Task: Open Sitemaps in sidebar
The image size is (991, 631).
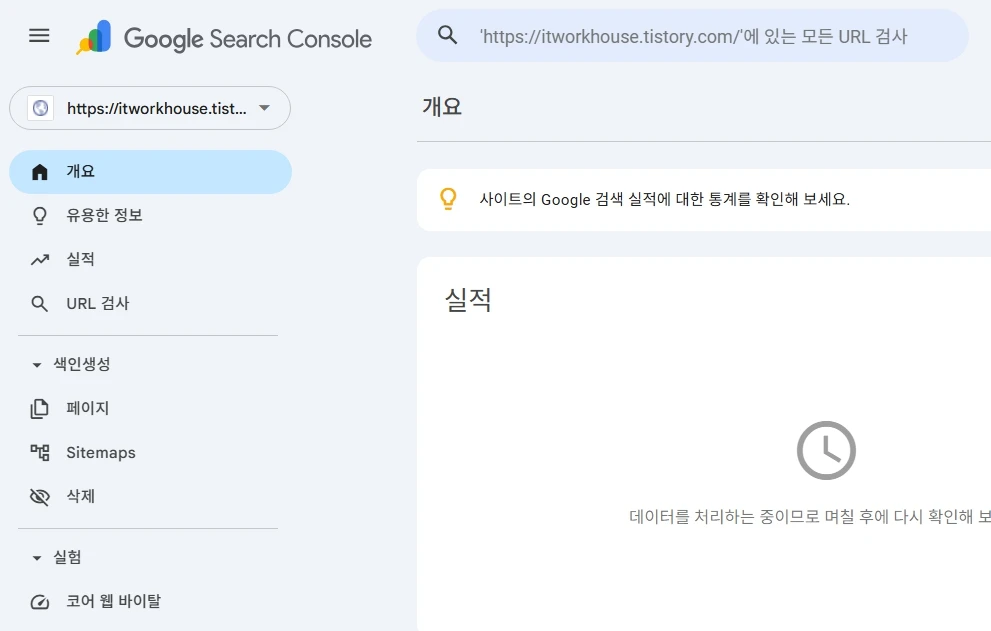Action: click(x=150, y=453)
